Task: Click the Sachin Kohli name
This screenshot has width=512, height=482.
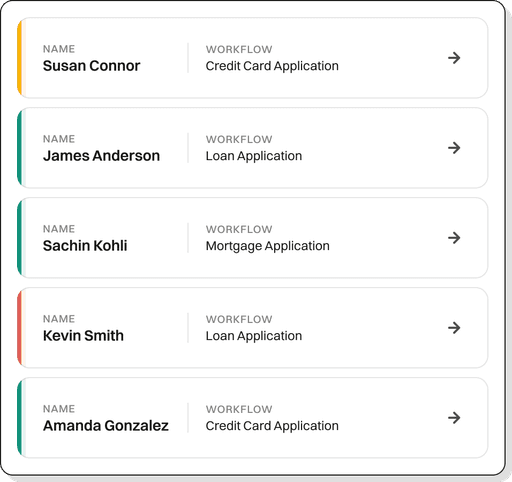Action: coord(85,246)
